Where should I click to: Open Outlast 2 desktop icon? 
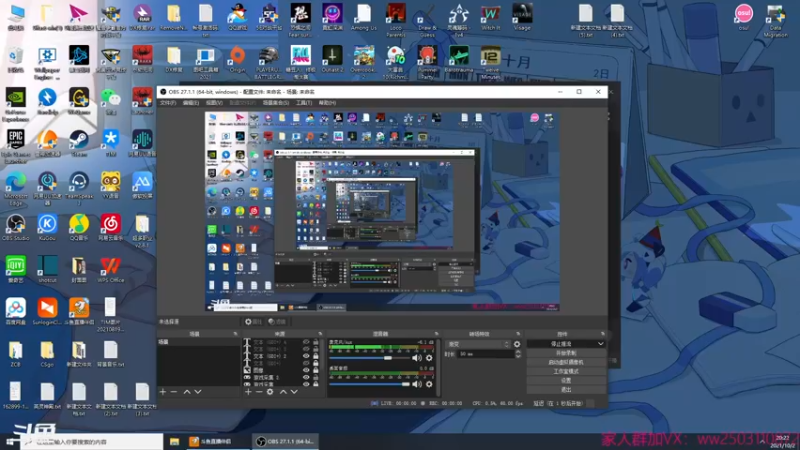[x=332, y=59]
